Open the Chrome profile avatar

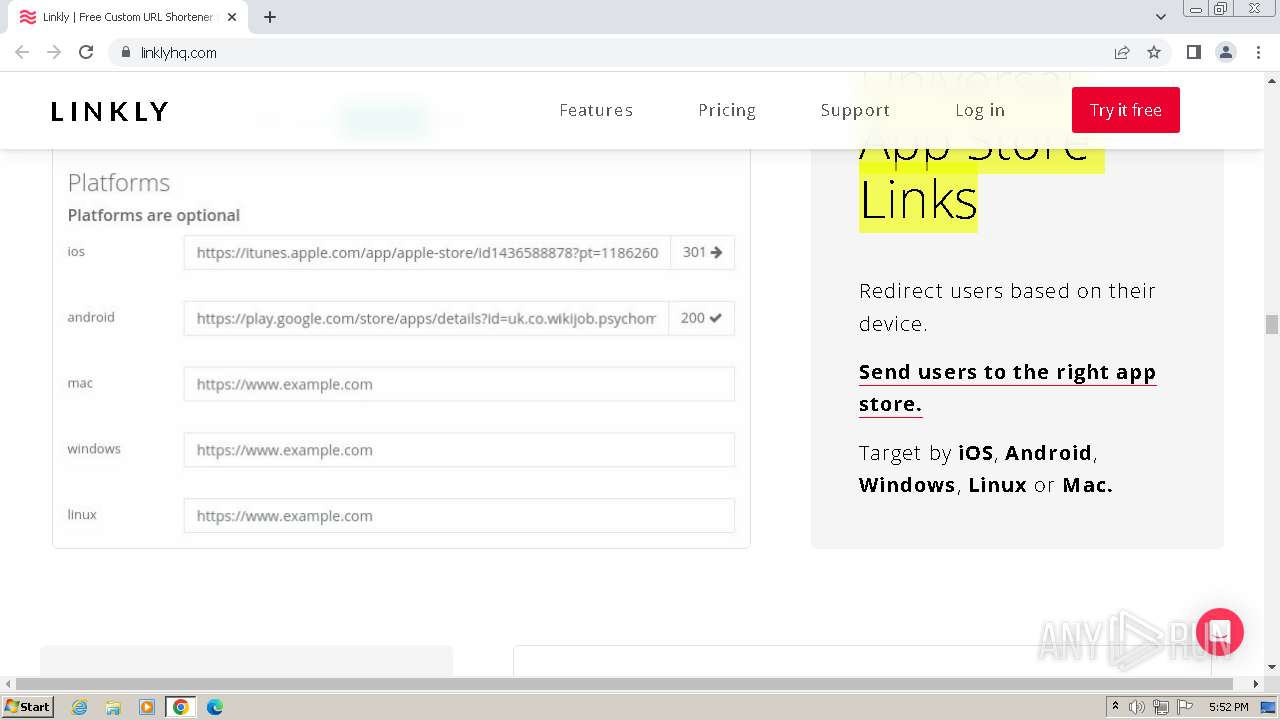1225,52
